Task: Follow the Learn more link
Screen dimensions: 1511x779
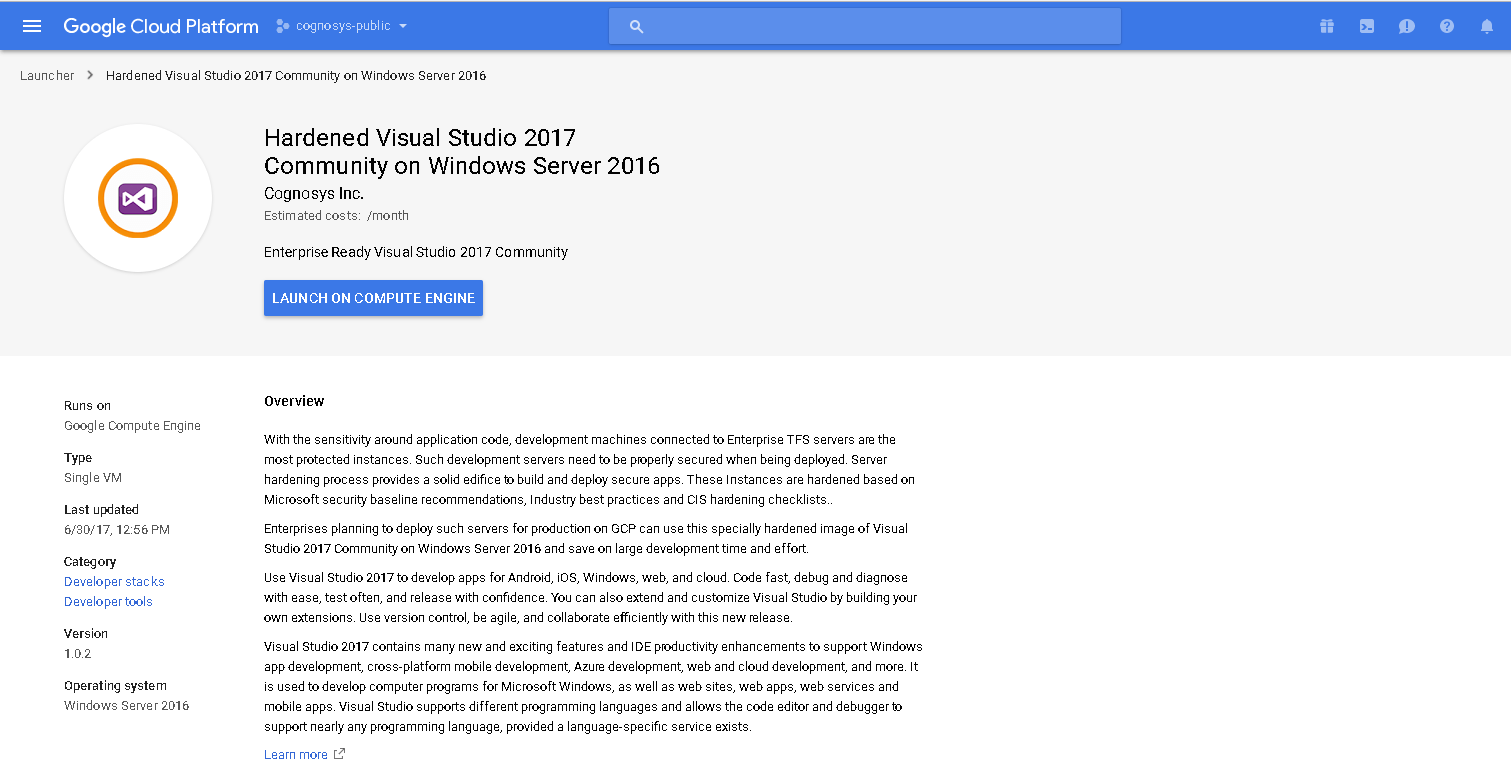Action: [295, 754]
